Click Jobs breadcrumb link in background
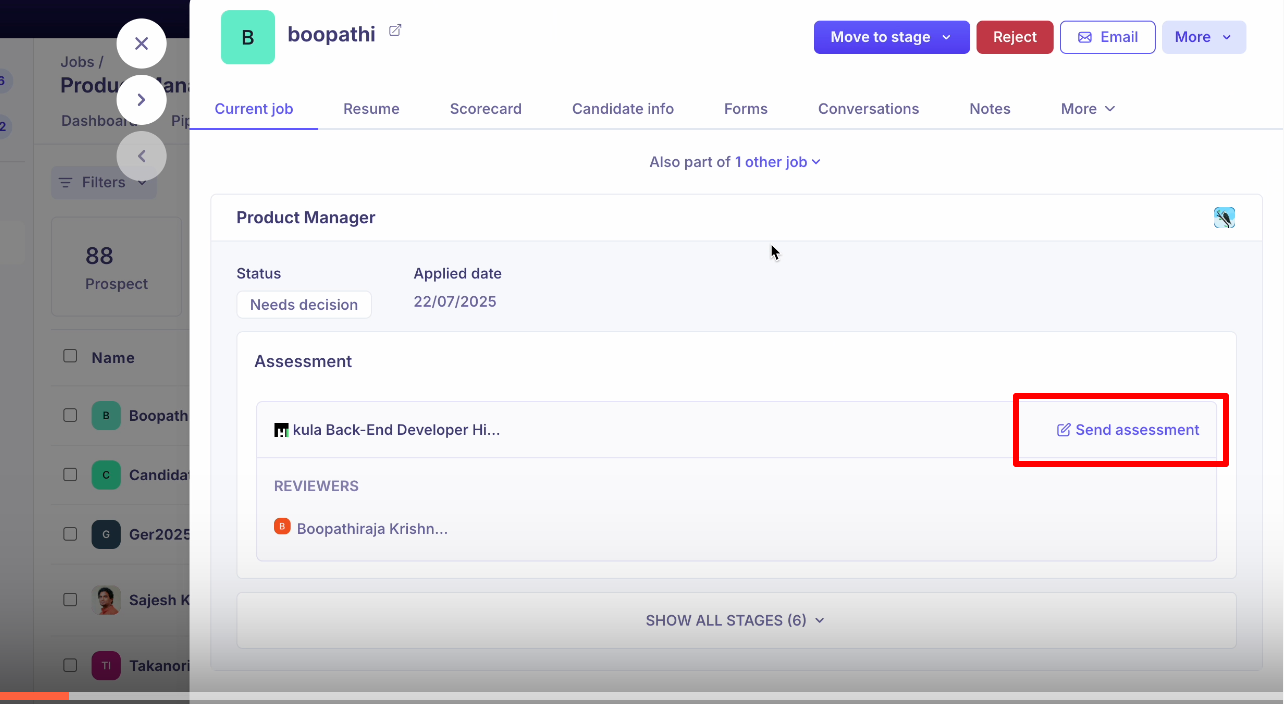This screenshot has height=704, width=1284. coord(76,63)
